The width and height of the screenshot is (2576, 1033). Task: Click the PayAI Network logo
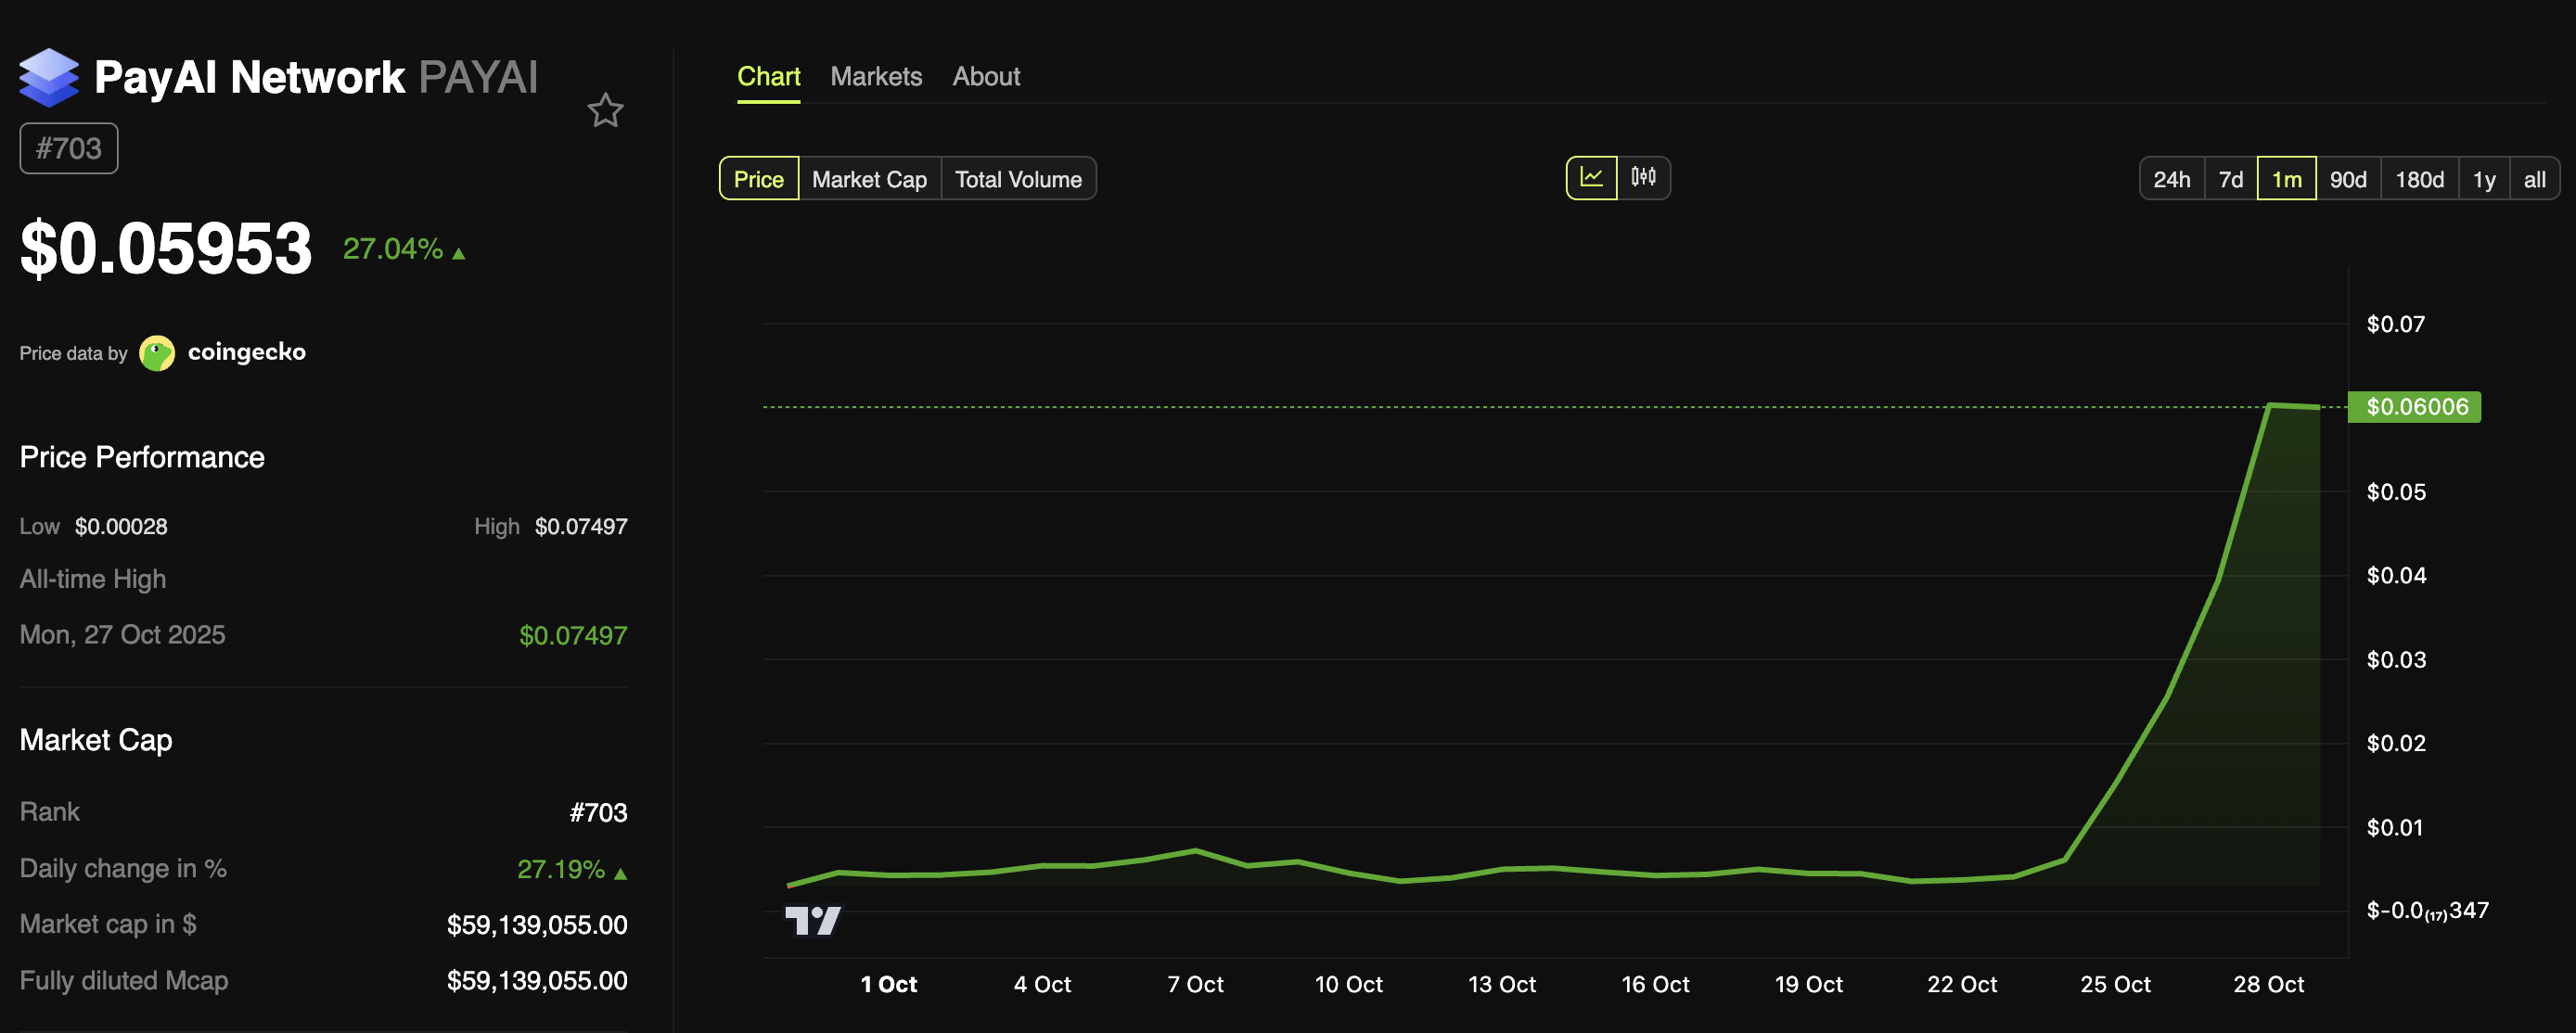[x=49, y=76]
